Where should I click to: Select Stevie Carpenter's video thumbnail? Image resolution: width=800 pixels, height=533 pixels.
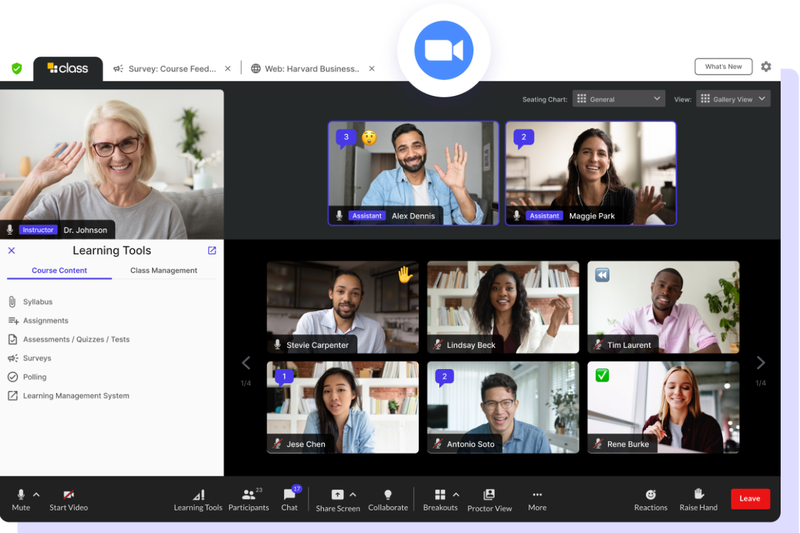pos(342,307)
